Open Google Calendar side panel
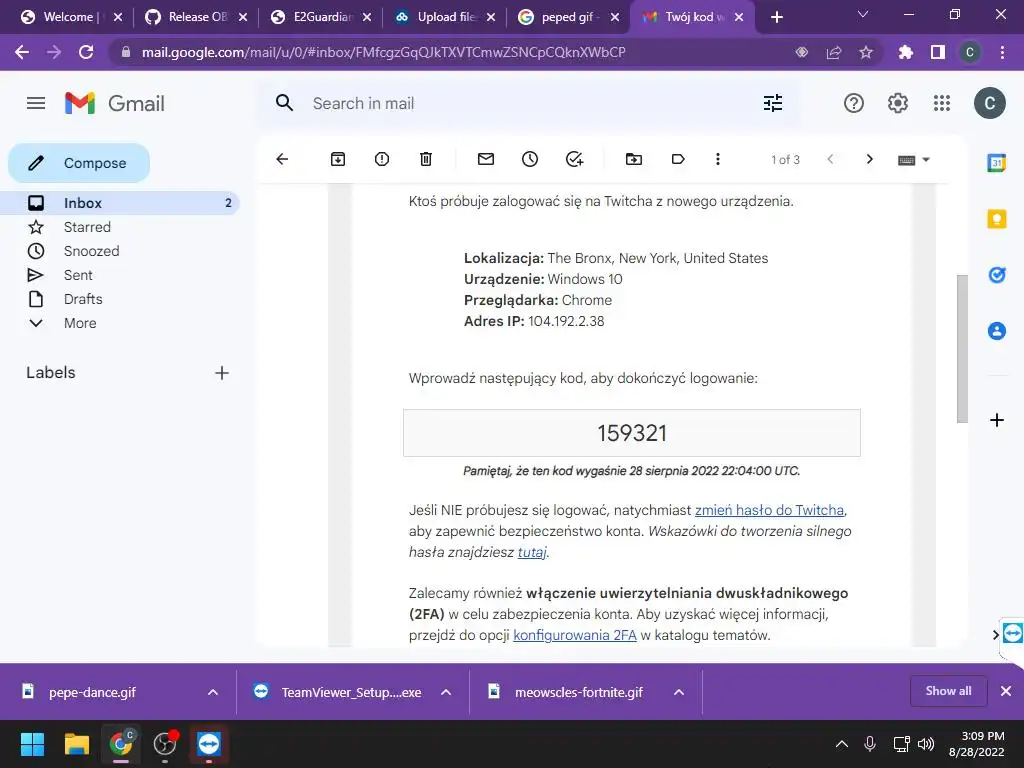 tap(997, 163)
